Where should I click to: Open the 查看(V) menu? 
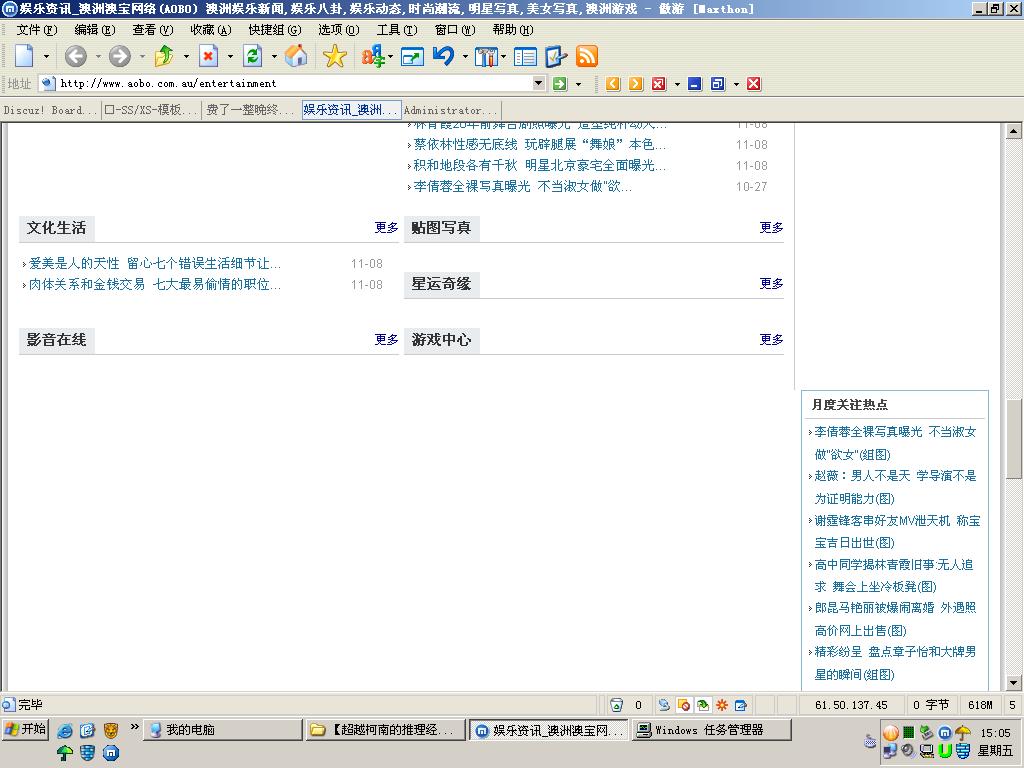(x=153, y=30)
